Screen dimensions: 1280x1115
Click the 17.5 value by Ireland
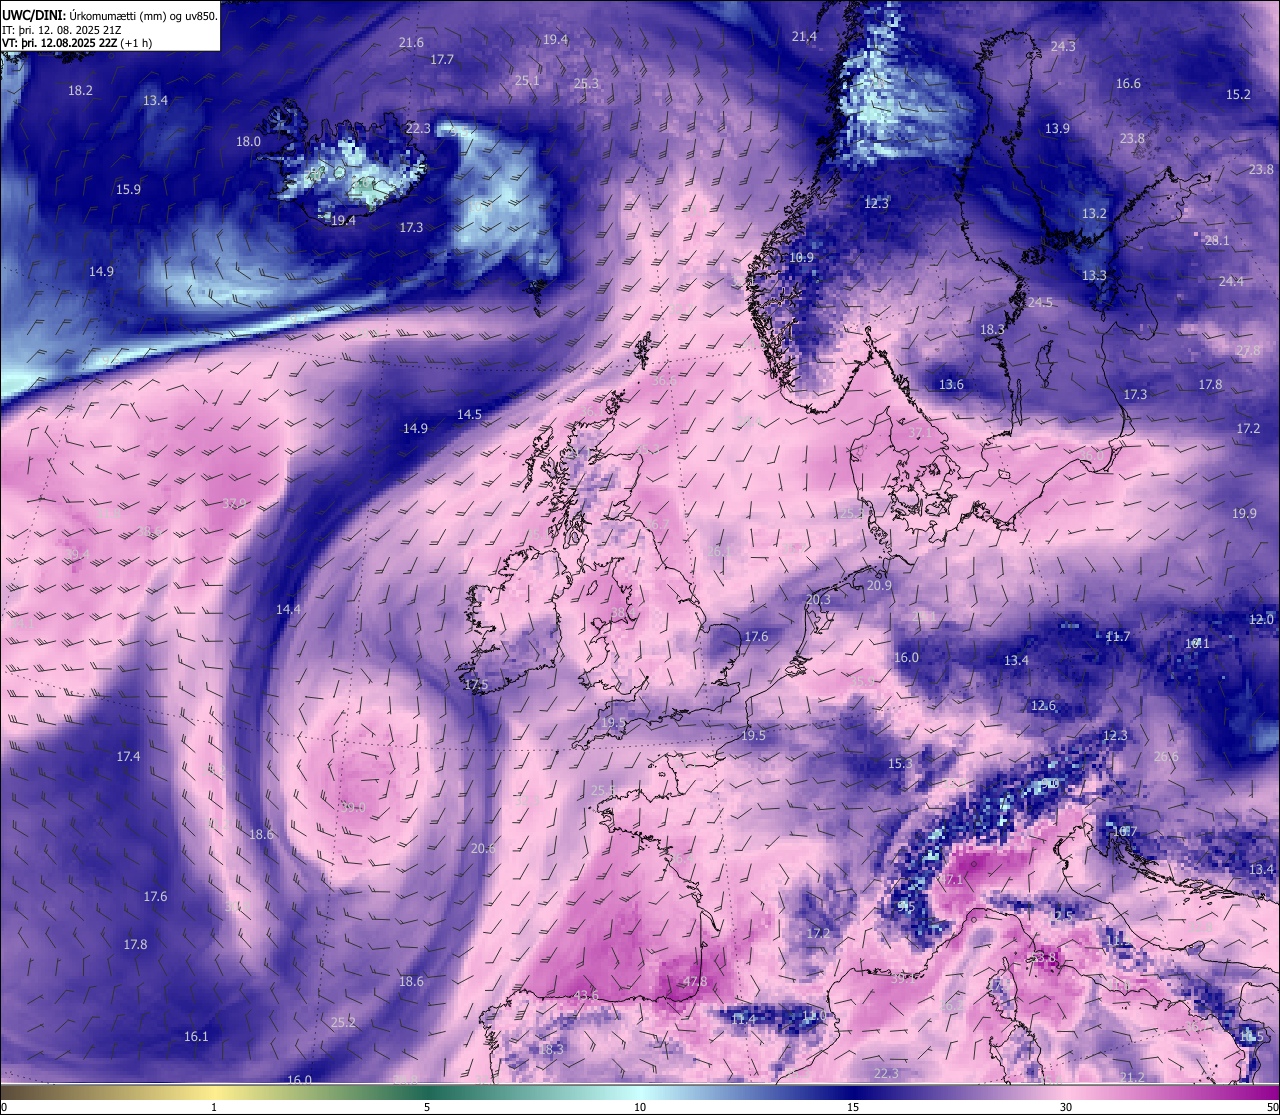pyautogui.click(x=475, y=685)
